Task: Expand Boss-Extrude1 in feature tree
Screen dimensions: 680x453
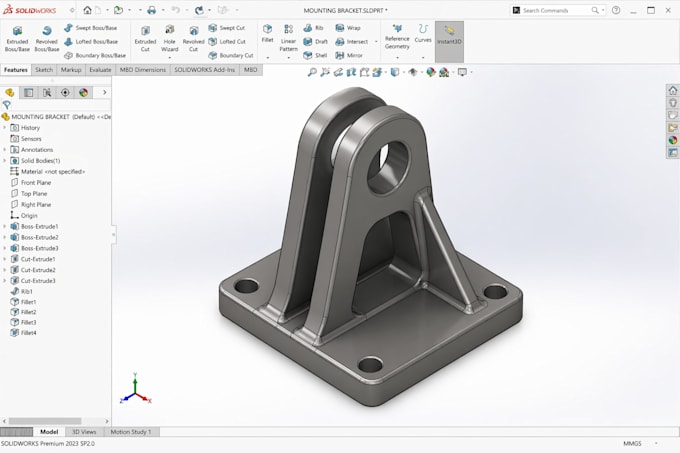Action: (x=5, y=226)
